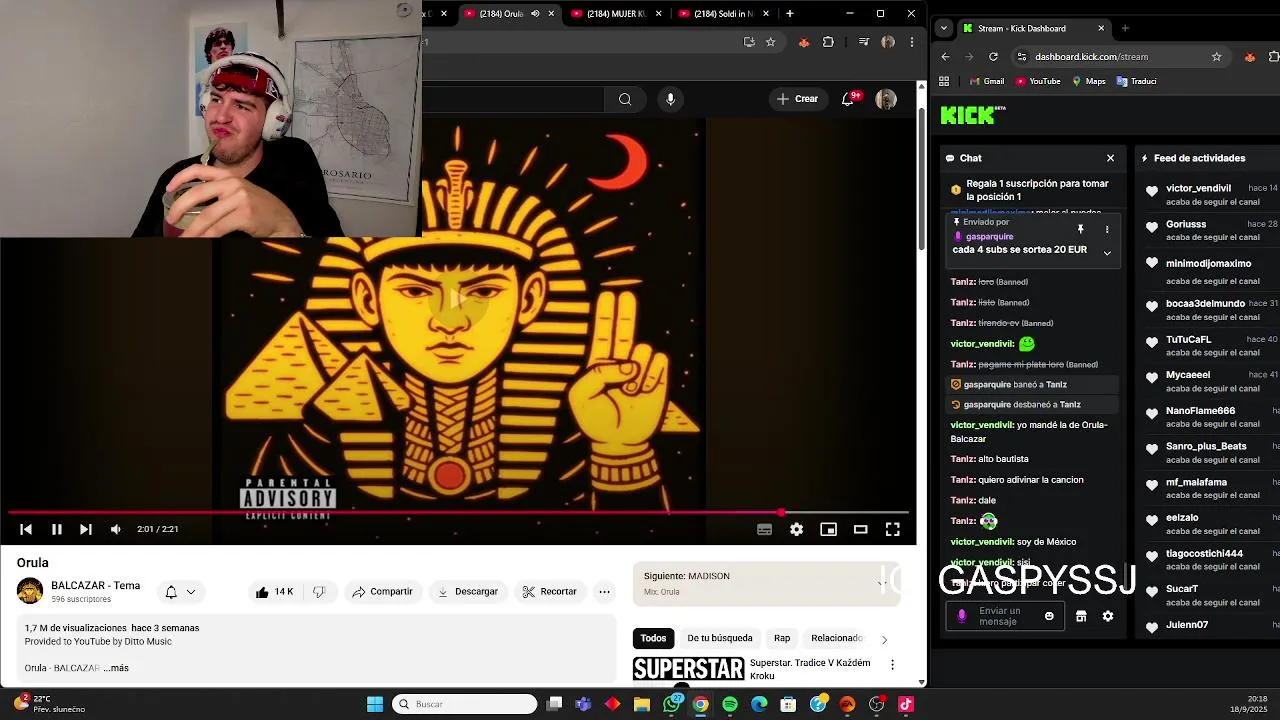Select the Relacionado filter chip

coord(836,638)
